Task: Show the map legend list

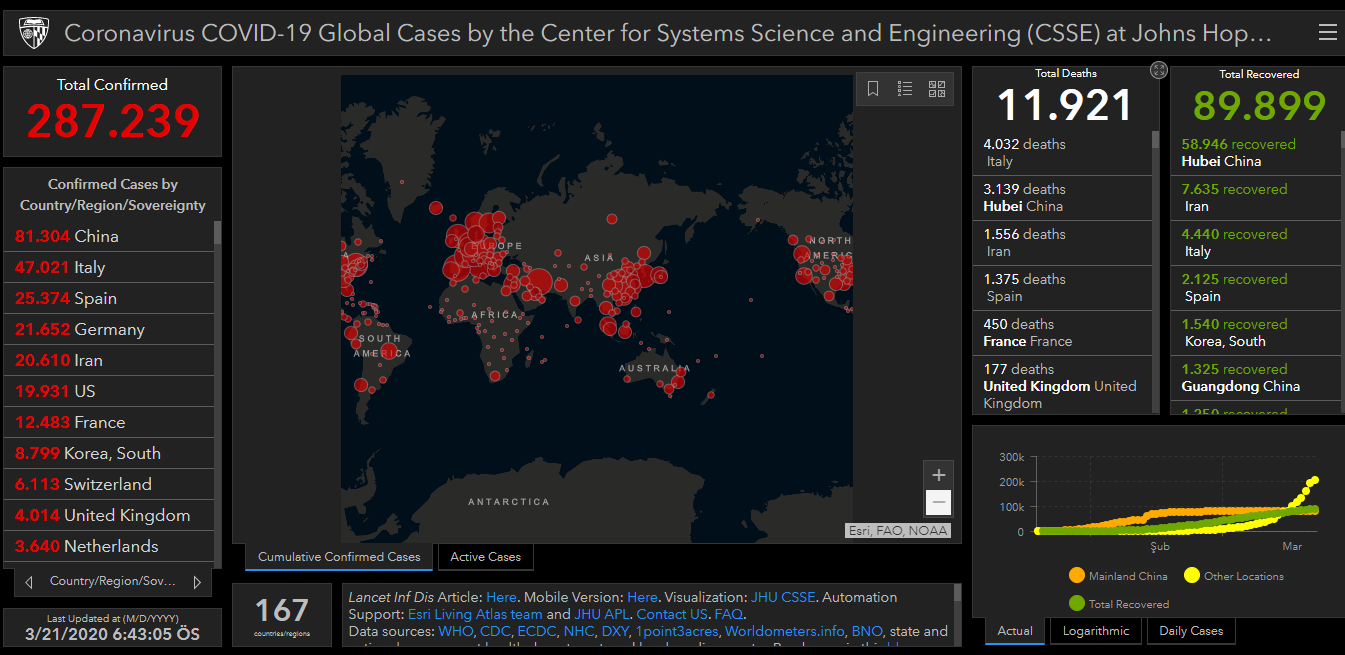Action: [905, 89]
